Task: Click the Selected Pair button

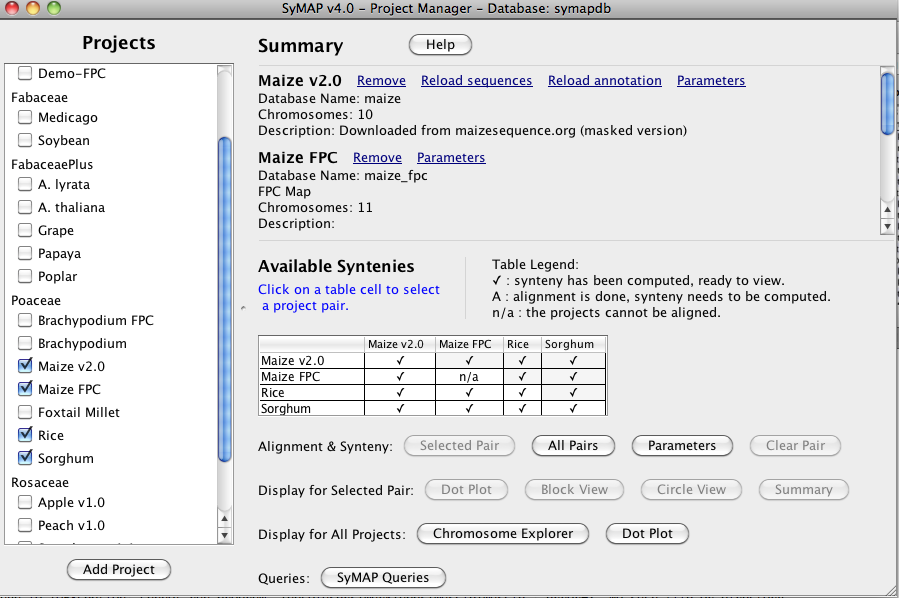Action: point(459,445)
